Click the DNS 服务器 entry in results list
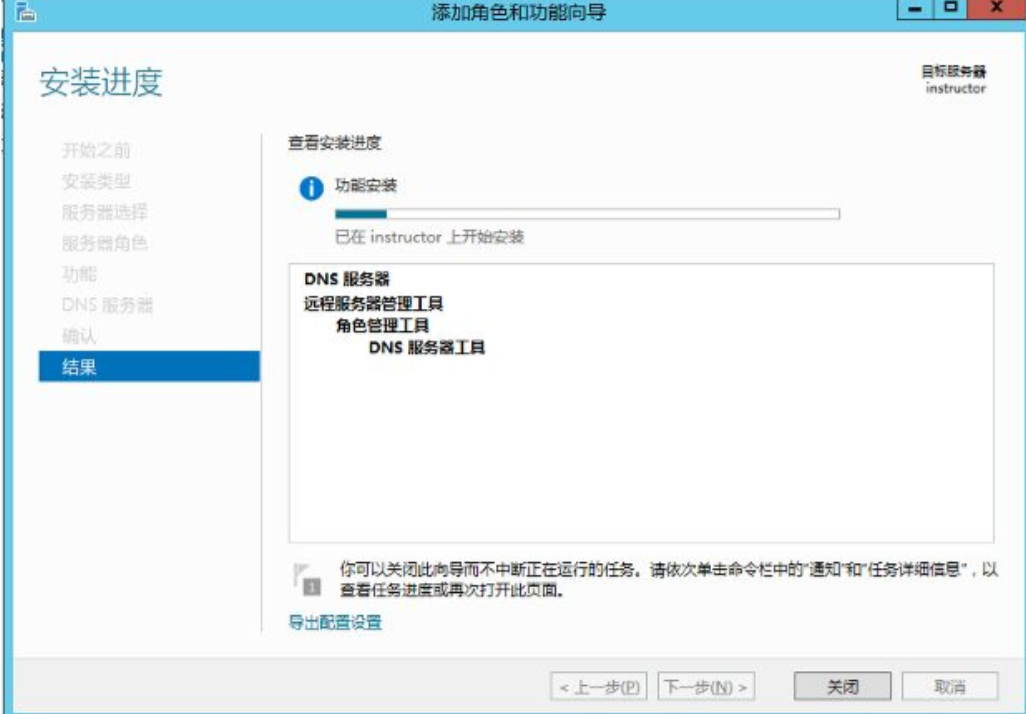 (347, 279)
